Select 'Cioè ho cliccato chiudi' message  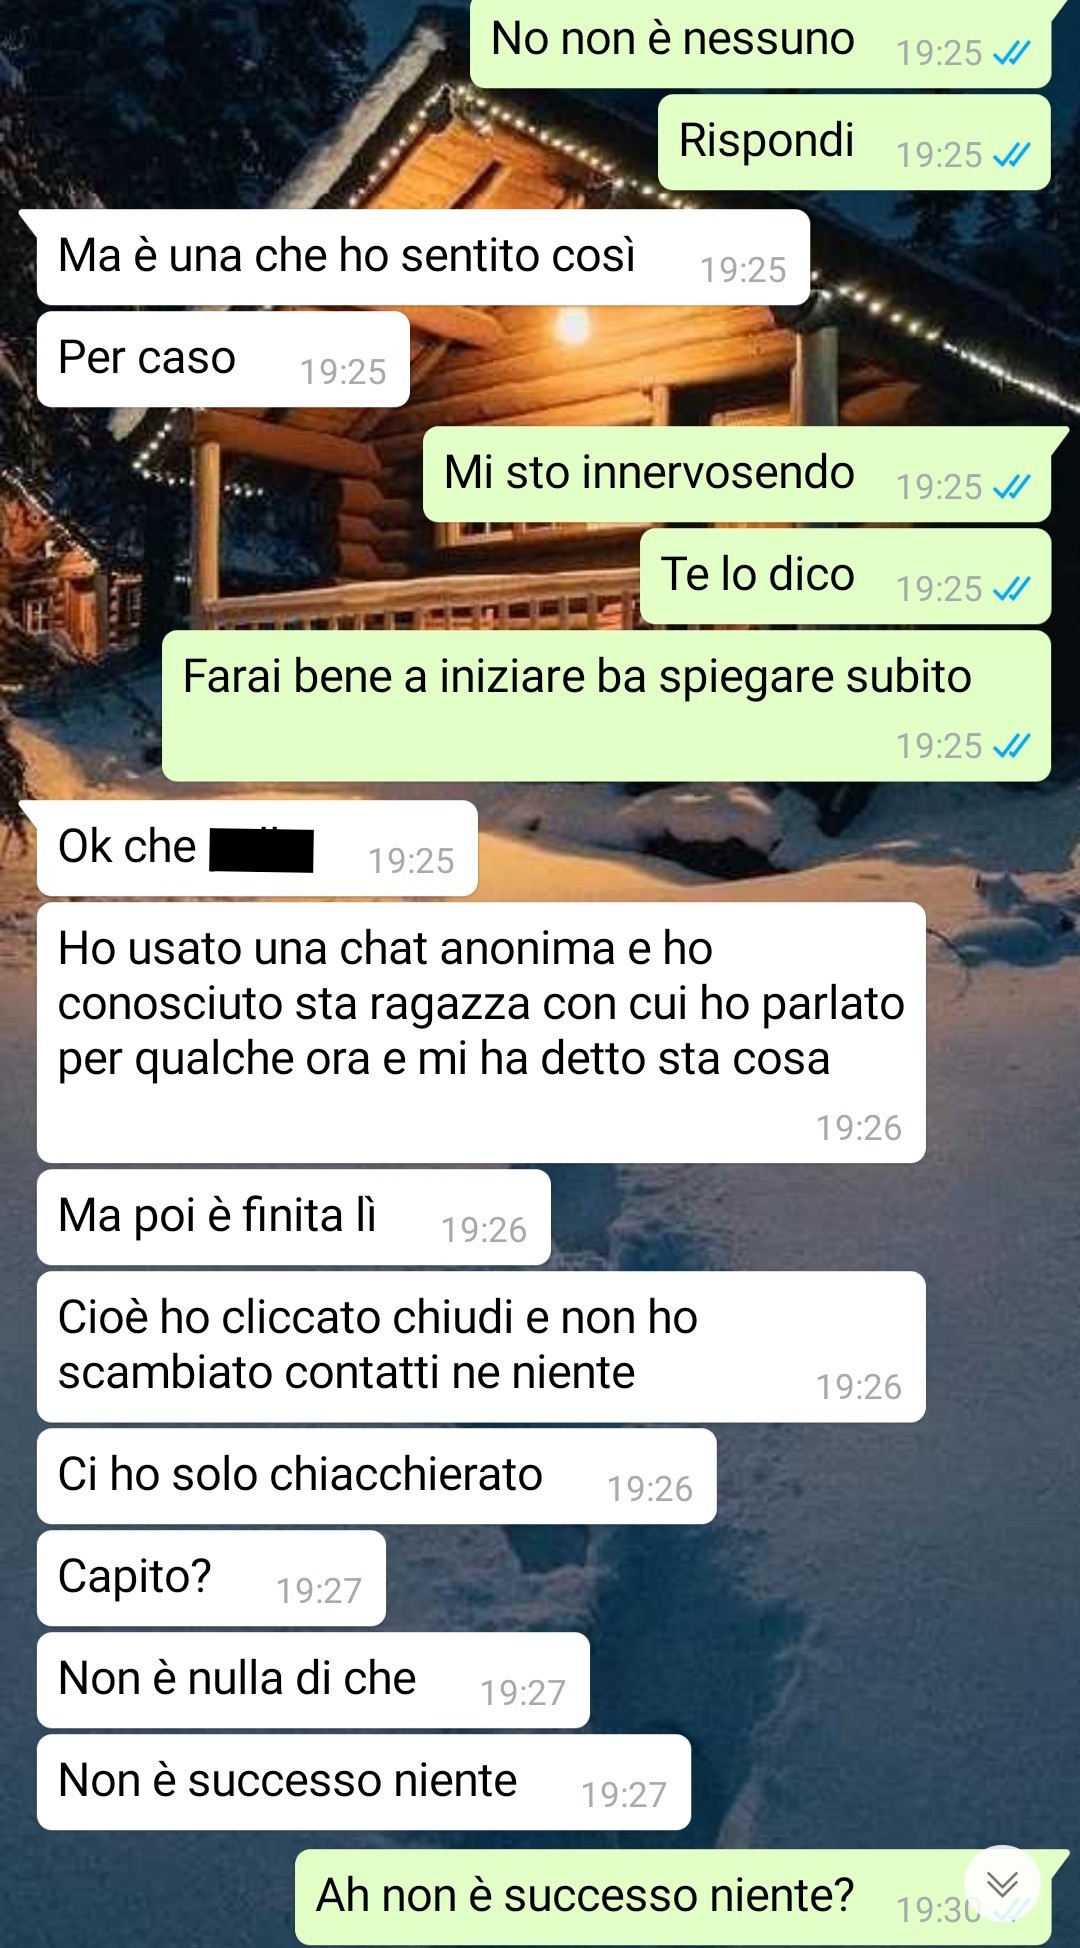481,1347
